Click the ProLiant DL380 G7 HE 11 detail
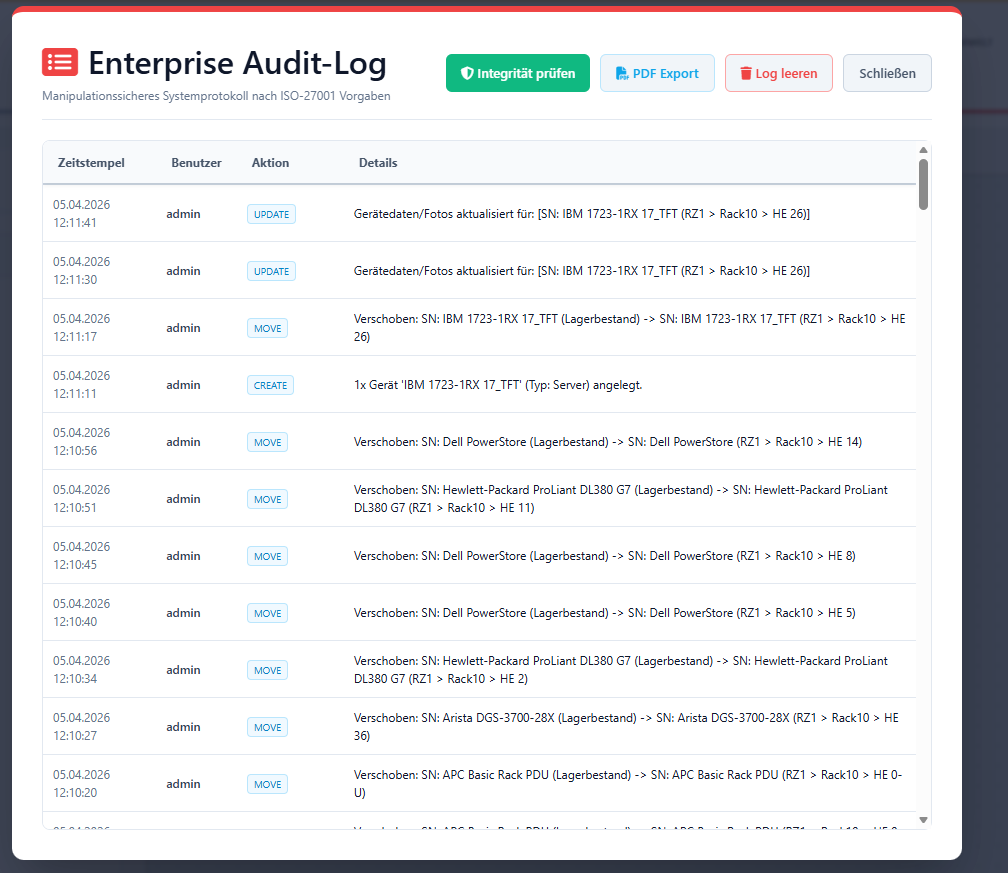The height and width of the screenshot is (873, 1008). 620,499
